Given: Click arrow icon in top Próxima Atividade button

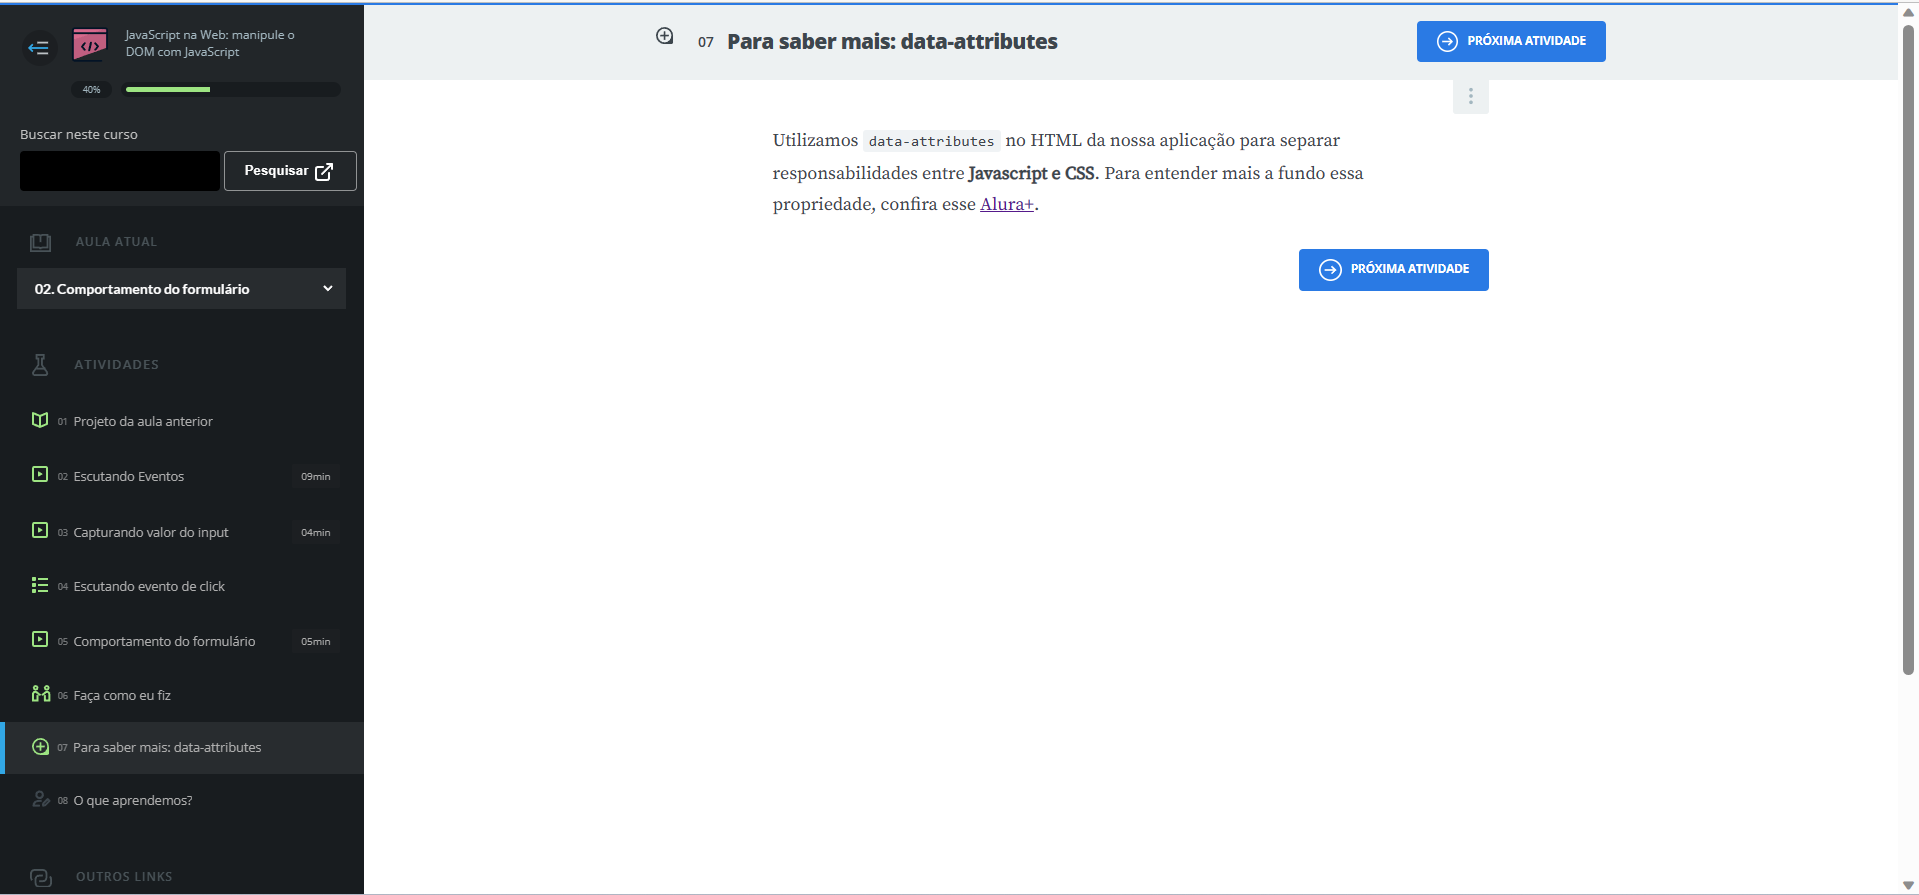Looking at the screenshot, I should (x=1447, y=41).
